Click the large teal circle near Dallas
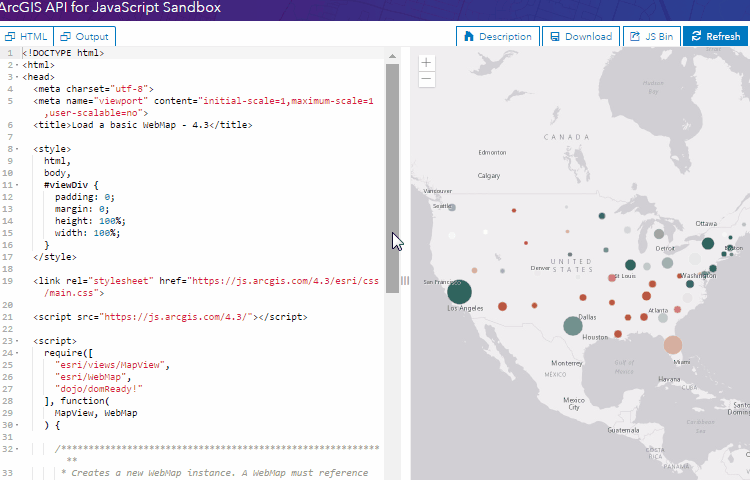Viewport: 750px width, 480px height. (573, 326)
